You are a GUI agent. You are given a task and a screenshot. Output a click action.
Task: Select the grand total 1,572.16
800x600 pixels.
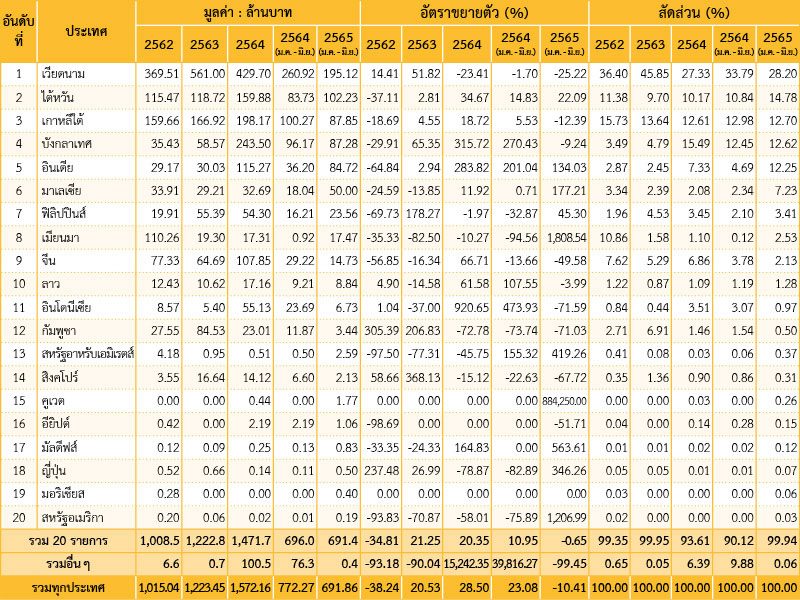tap(250, 588)
